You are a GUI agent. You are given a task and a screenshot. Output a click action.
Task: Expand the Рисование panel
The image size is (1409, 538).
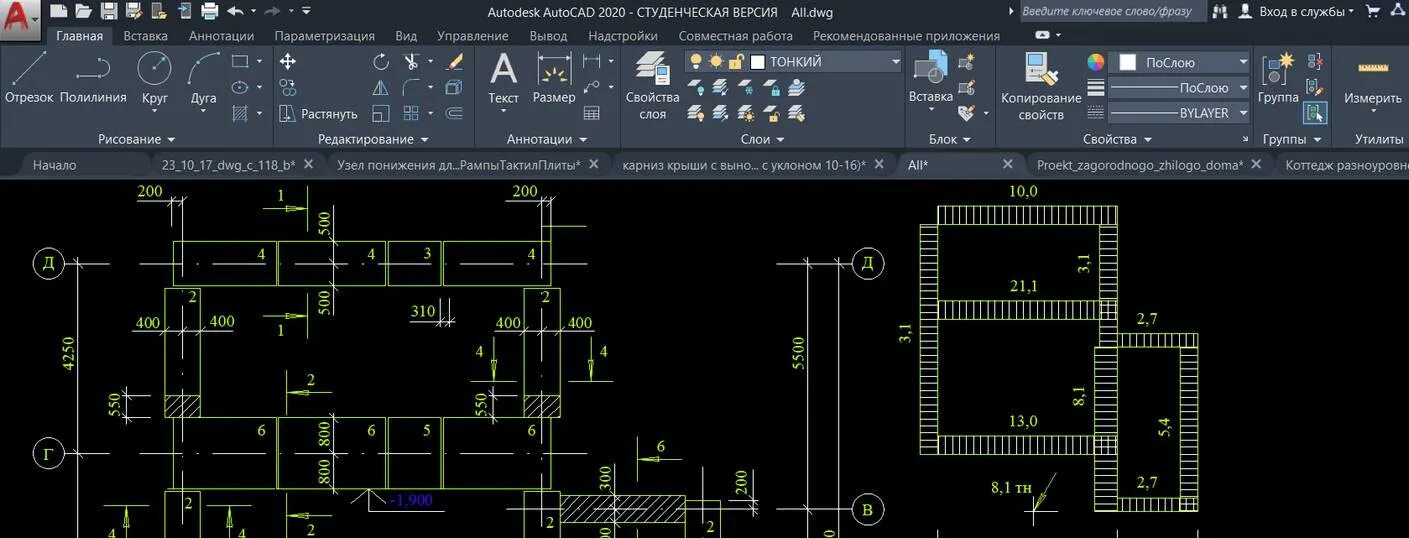136,139
